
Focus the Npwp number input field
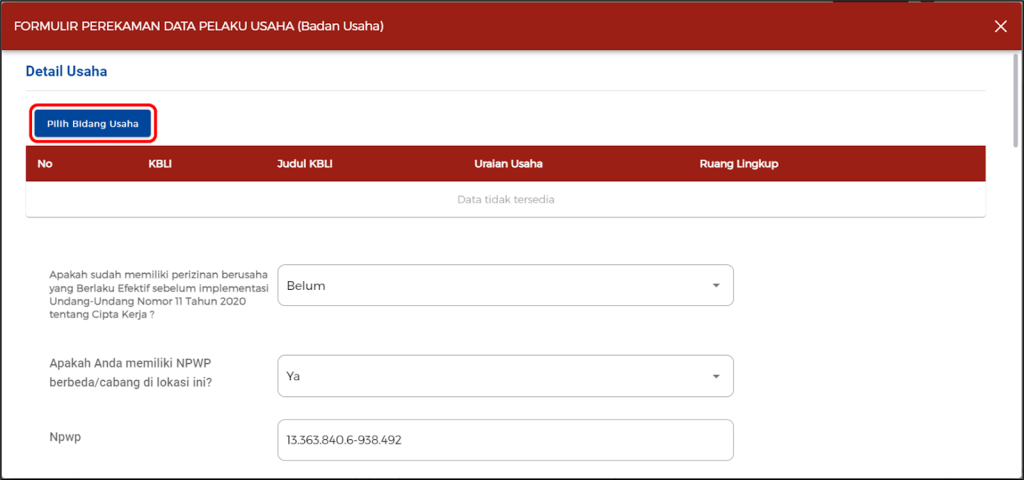(x=504, y=440)
